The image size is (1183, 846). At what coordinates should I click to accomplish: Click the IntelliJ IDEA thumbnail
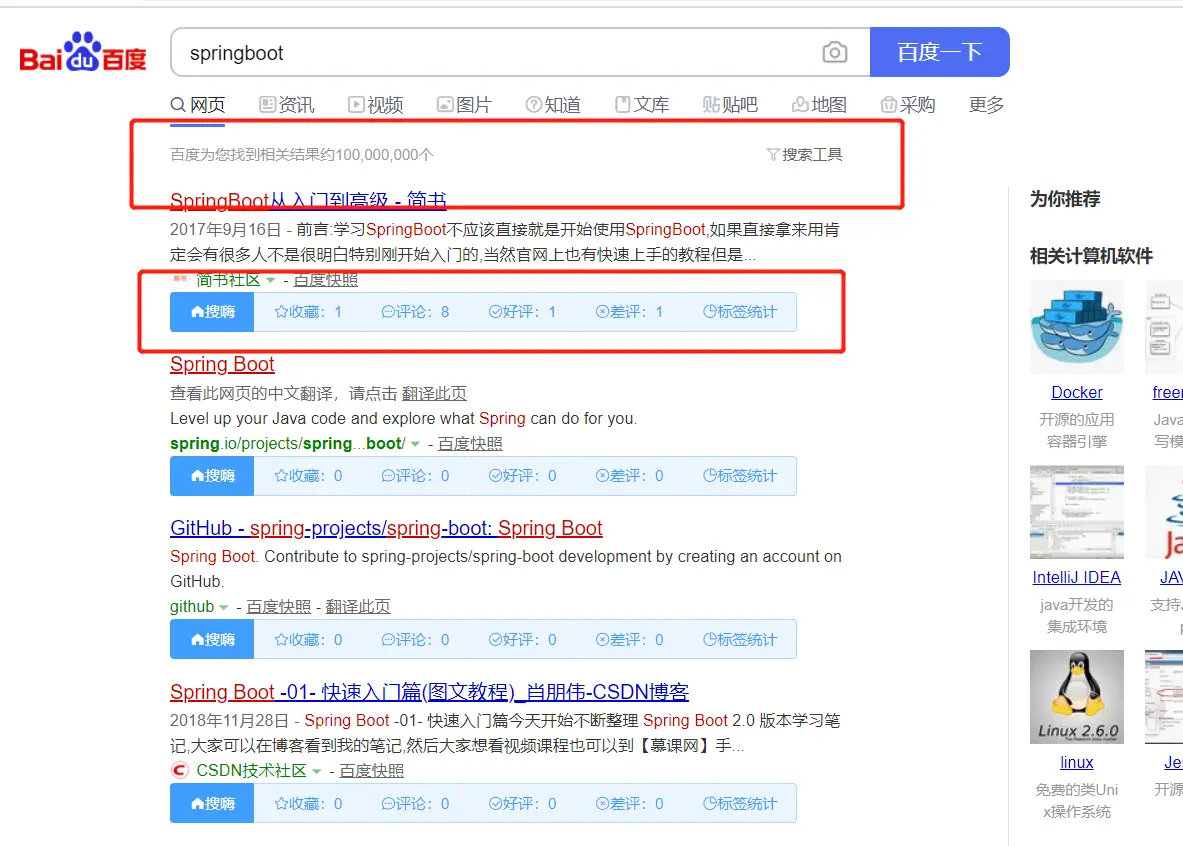tap(1077, 512)
